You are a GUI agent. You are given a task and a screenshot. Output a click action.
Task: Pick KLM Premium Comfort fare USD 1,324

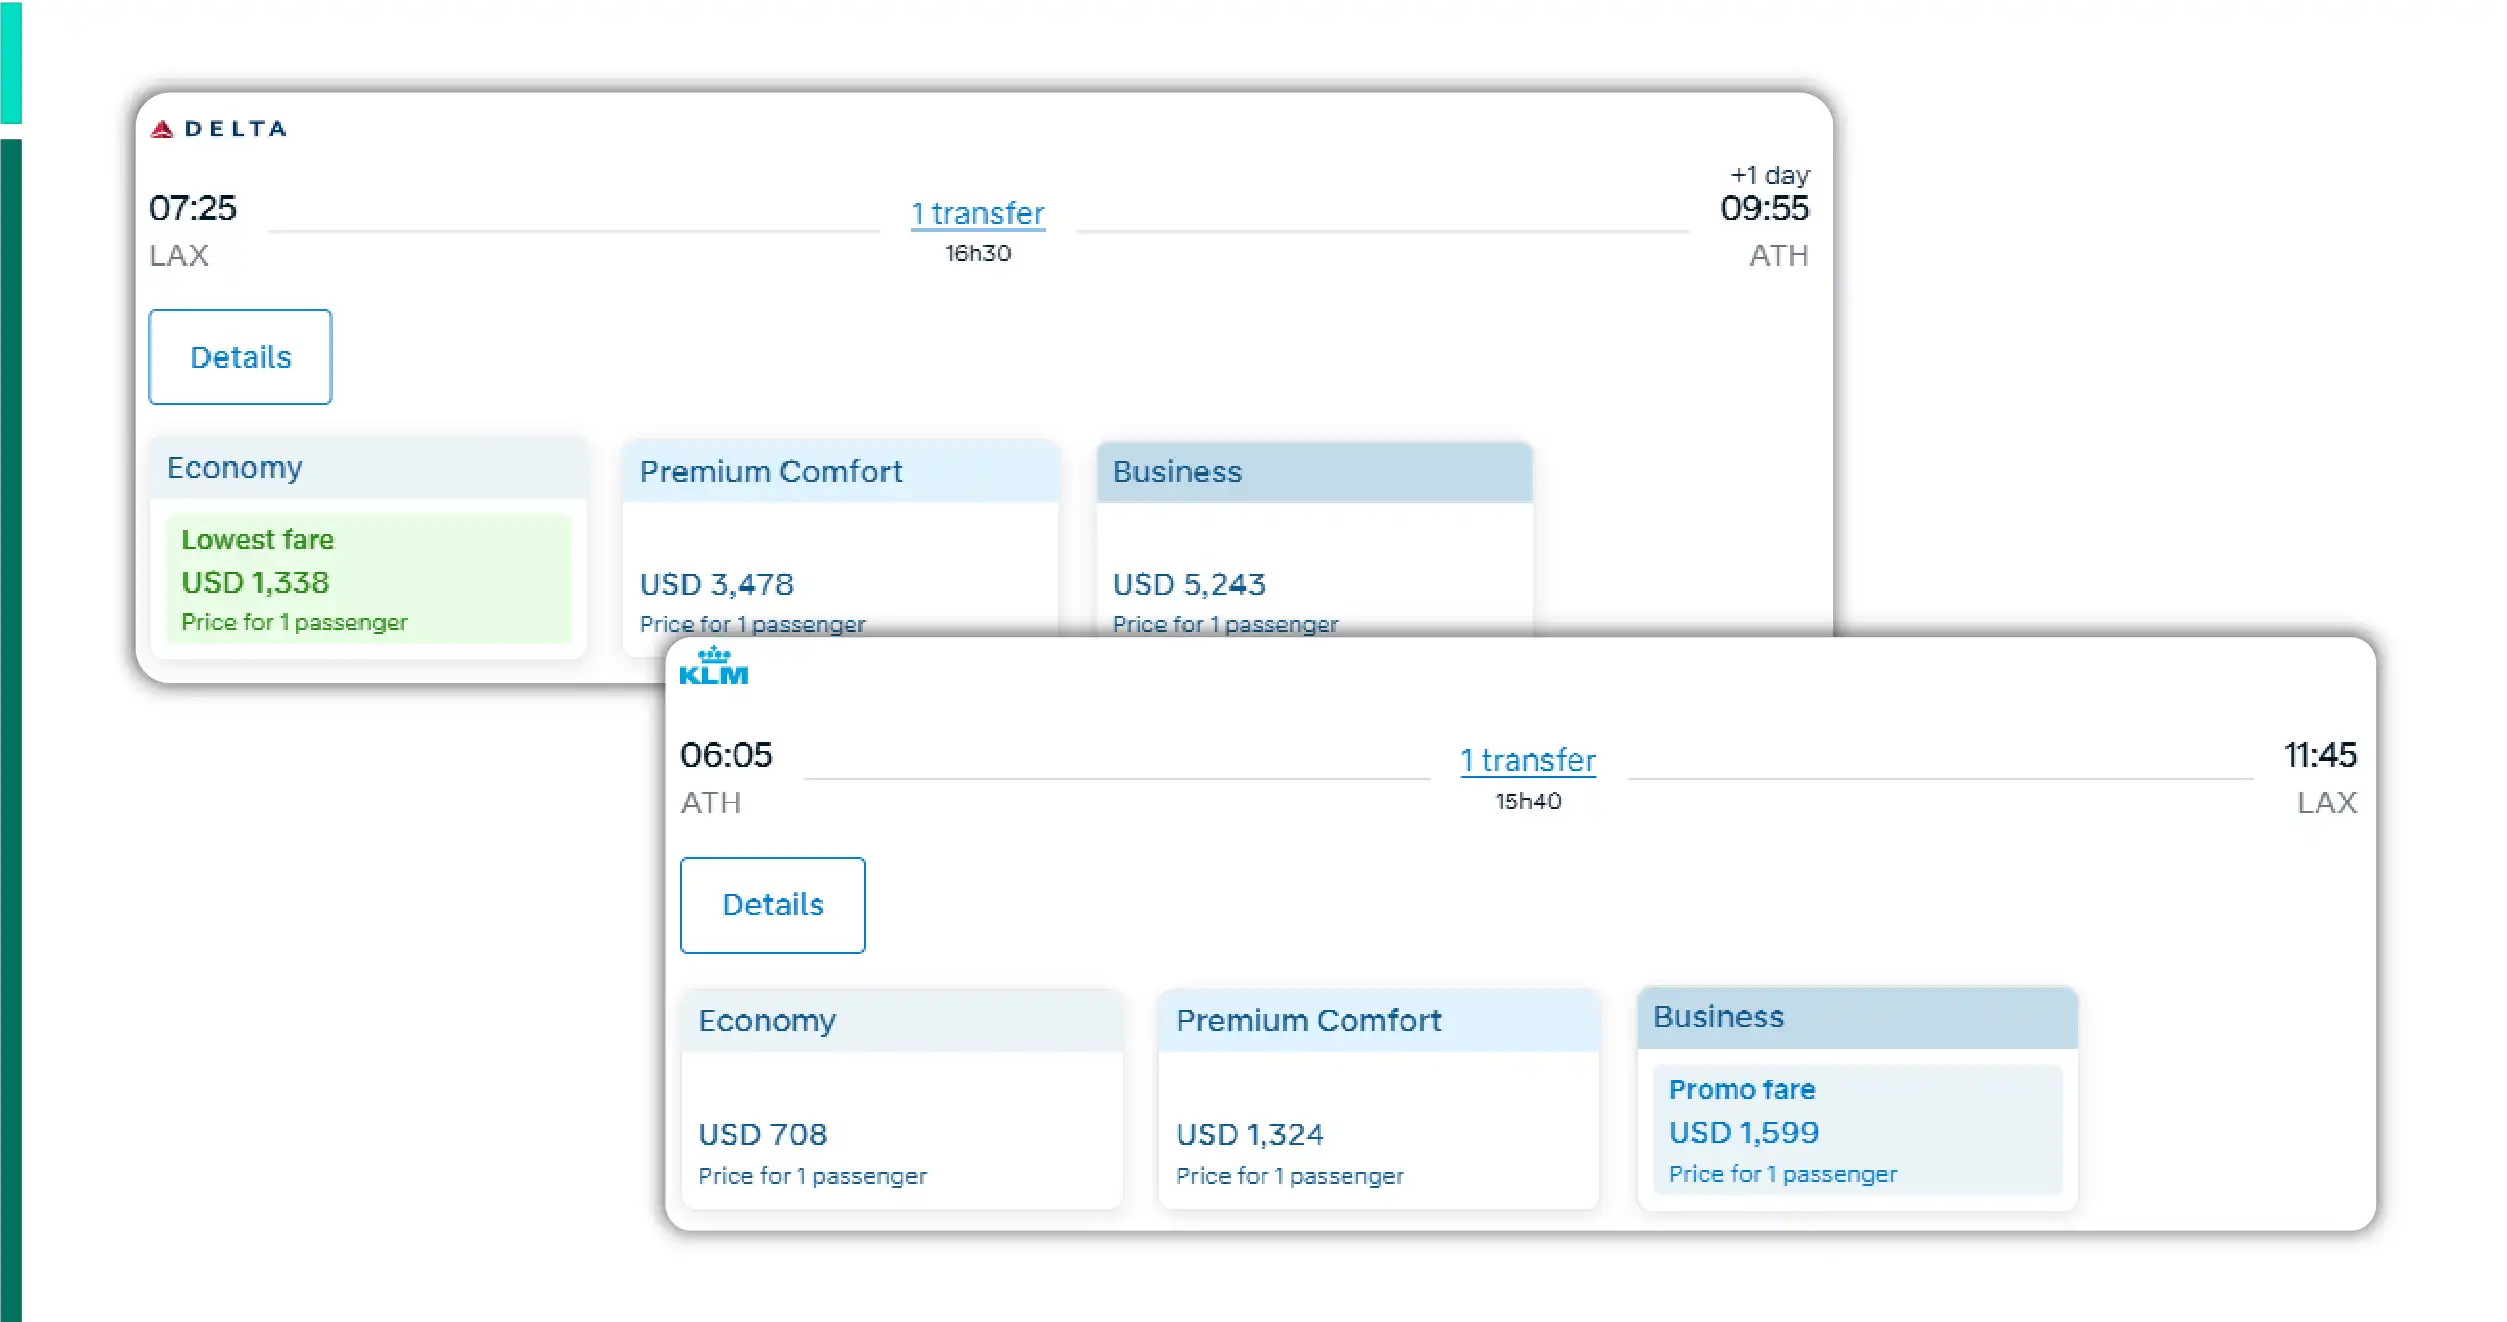click(x=1249, y=1135)
